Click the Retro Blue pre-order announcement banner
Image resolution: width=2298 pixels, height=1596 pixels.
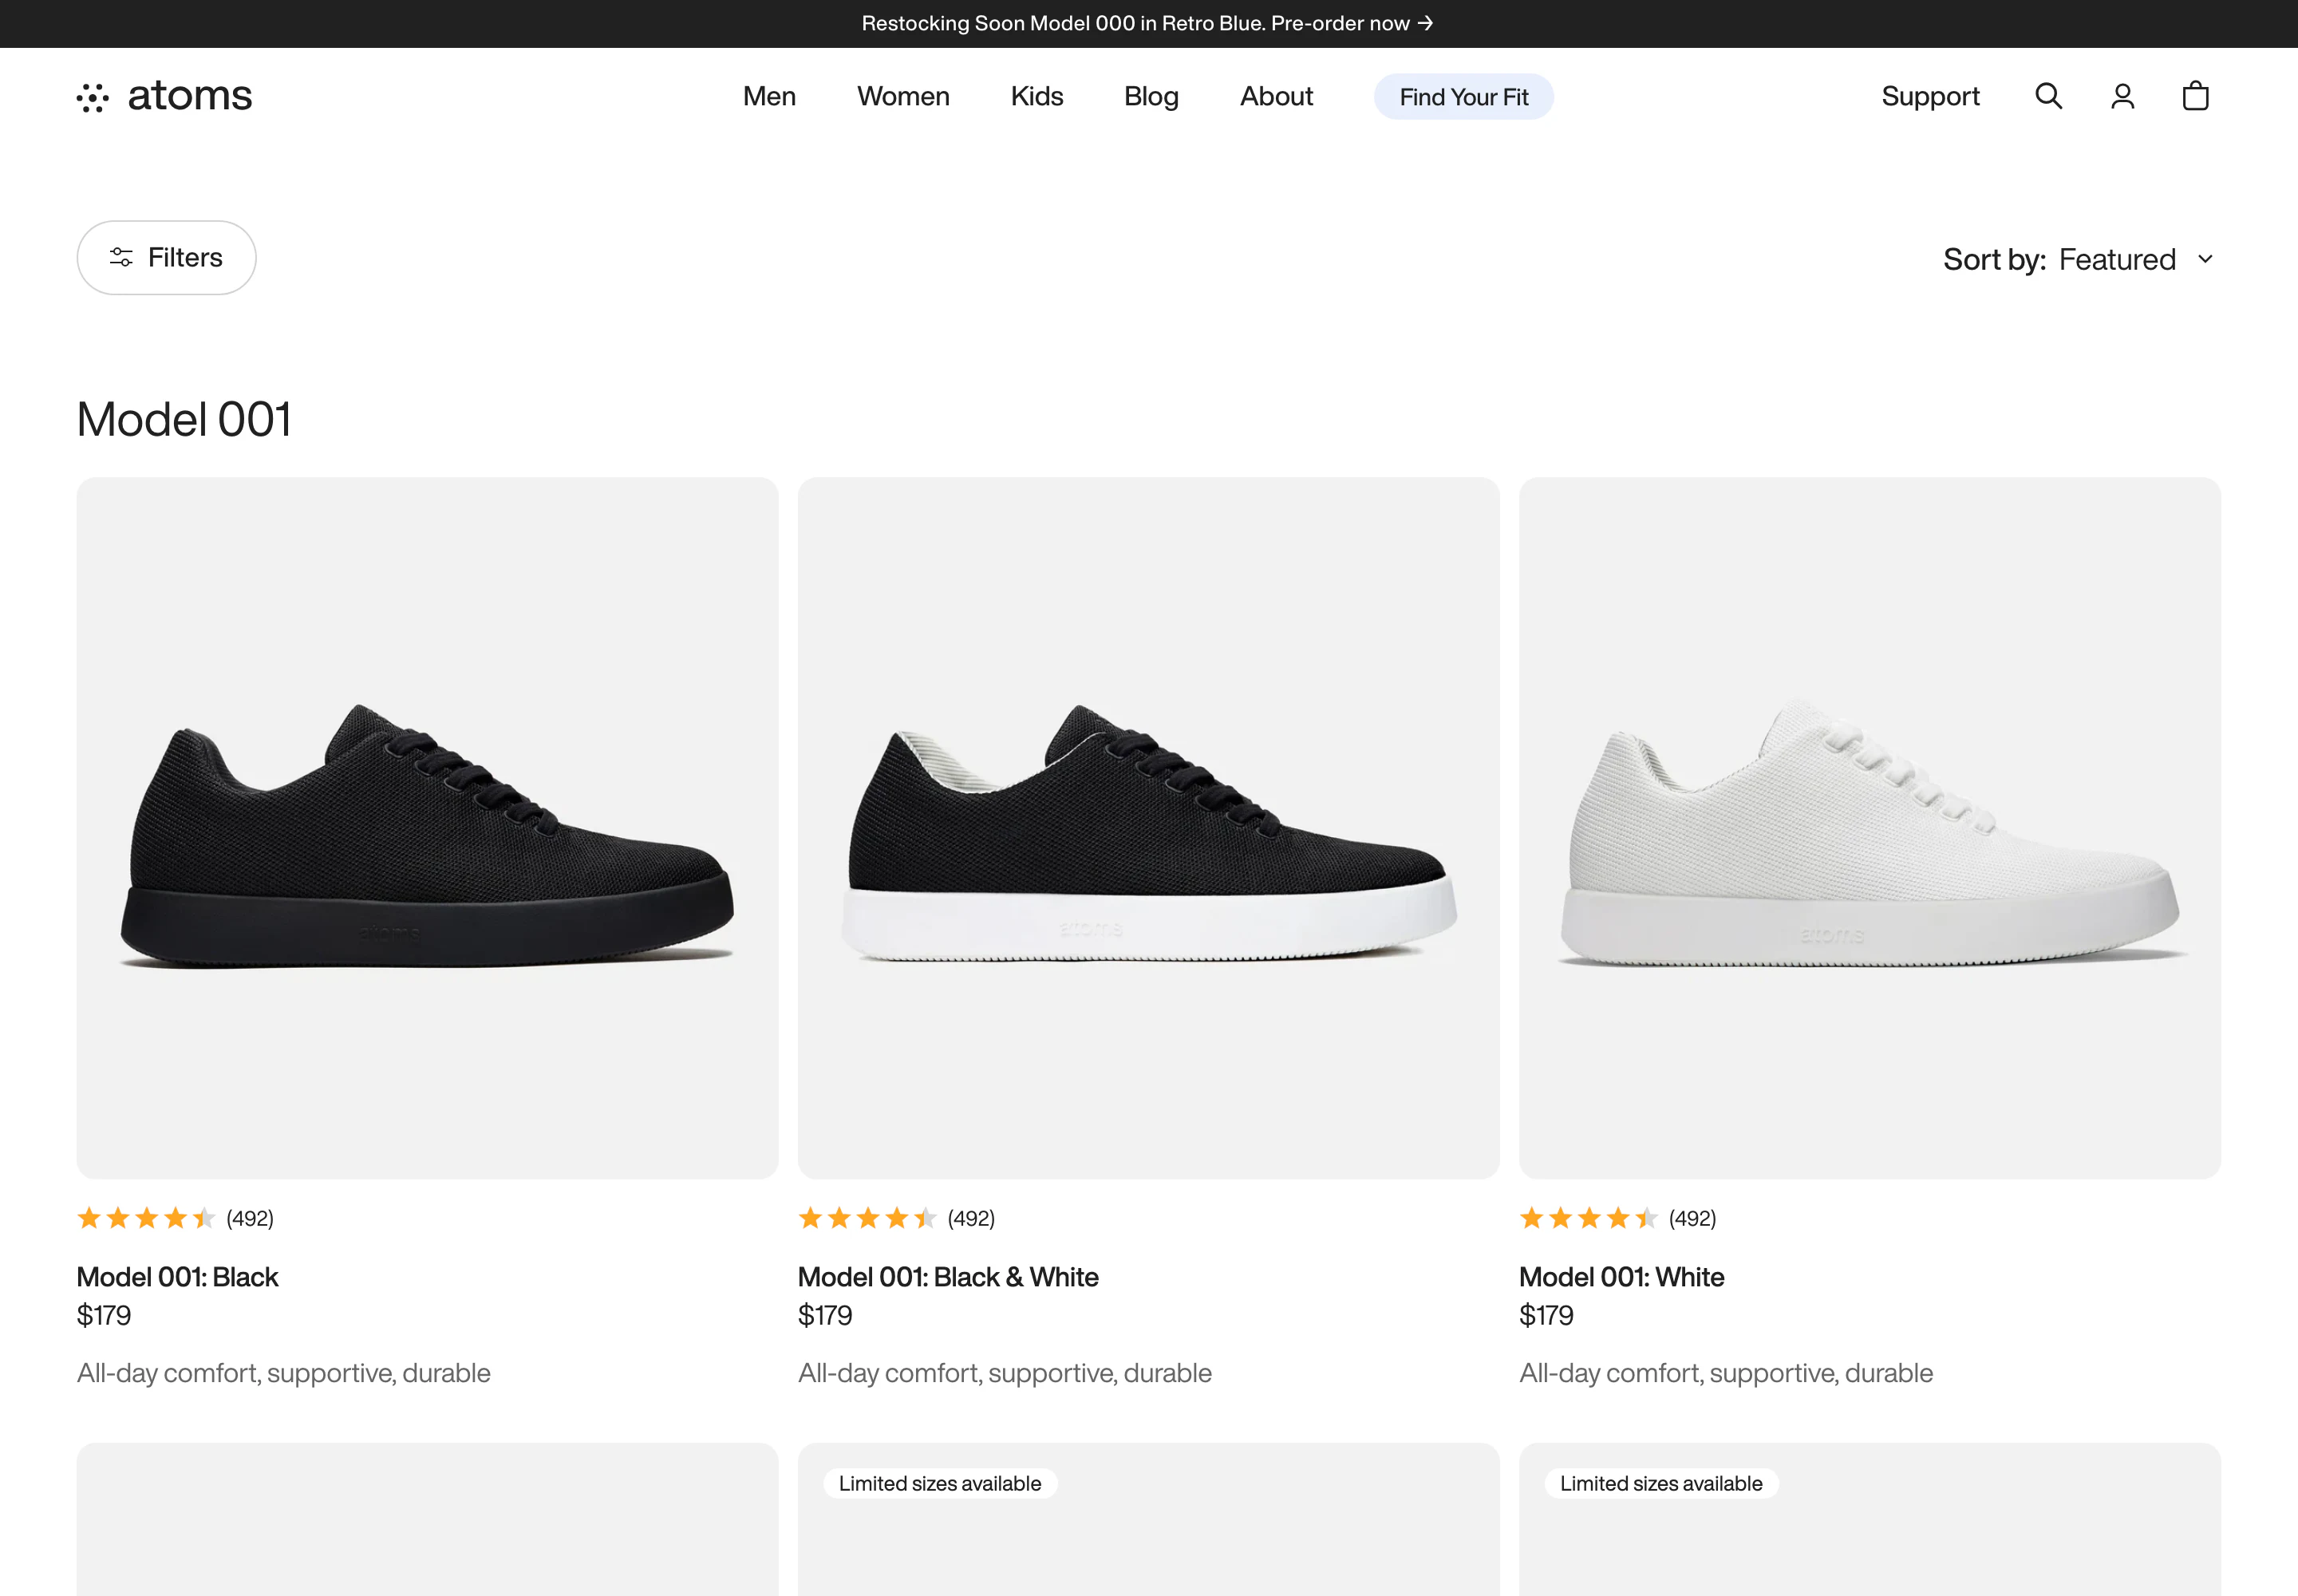[x=1148, y=23]
